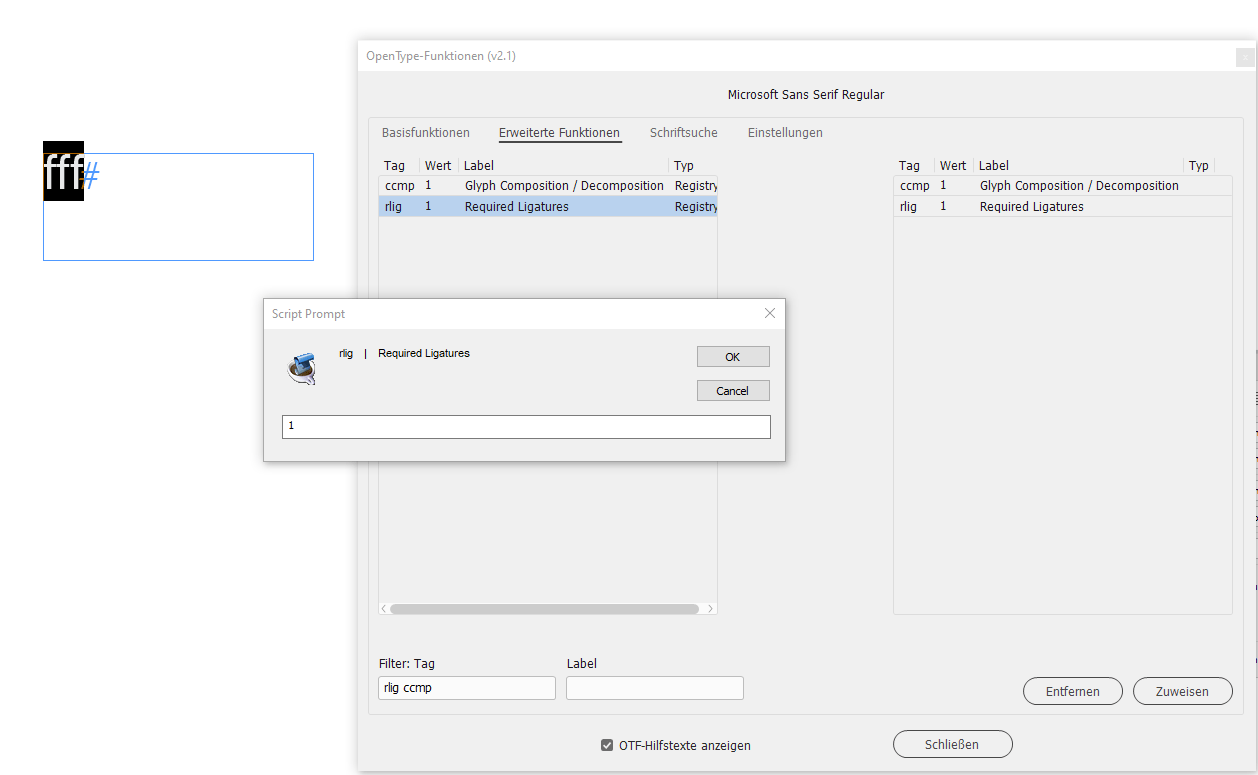Click the left arrow of the horizontal scrollbar
Image resolution: width=1258 pixels, height=775 pixels.
tap(382, 607)
